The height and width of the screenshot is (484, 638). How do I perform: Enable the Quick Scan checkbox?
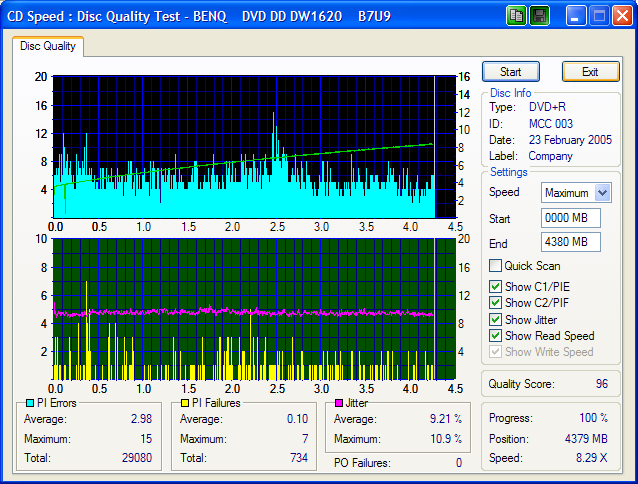pyautogui.click(x=495, y=266)
